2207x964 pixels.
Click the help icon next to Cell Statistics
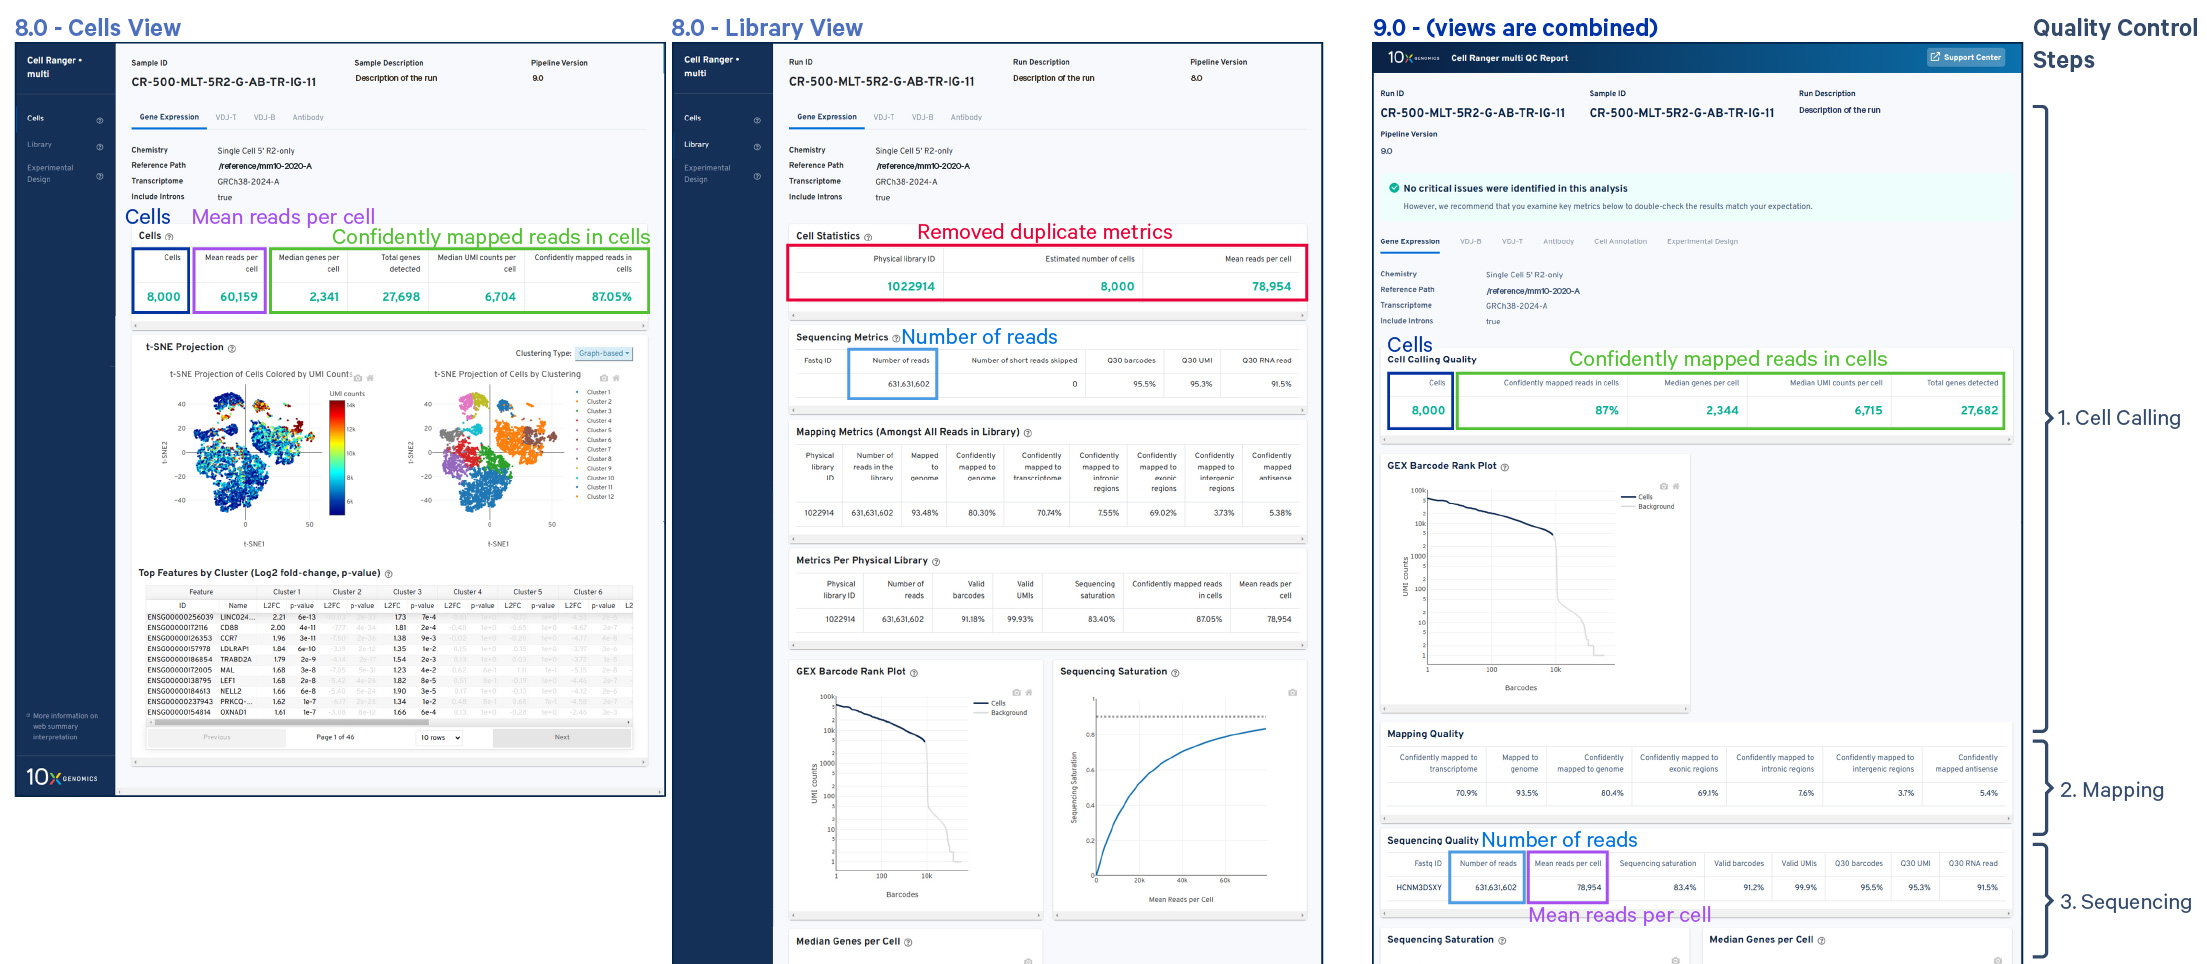866,235
